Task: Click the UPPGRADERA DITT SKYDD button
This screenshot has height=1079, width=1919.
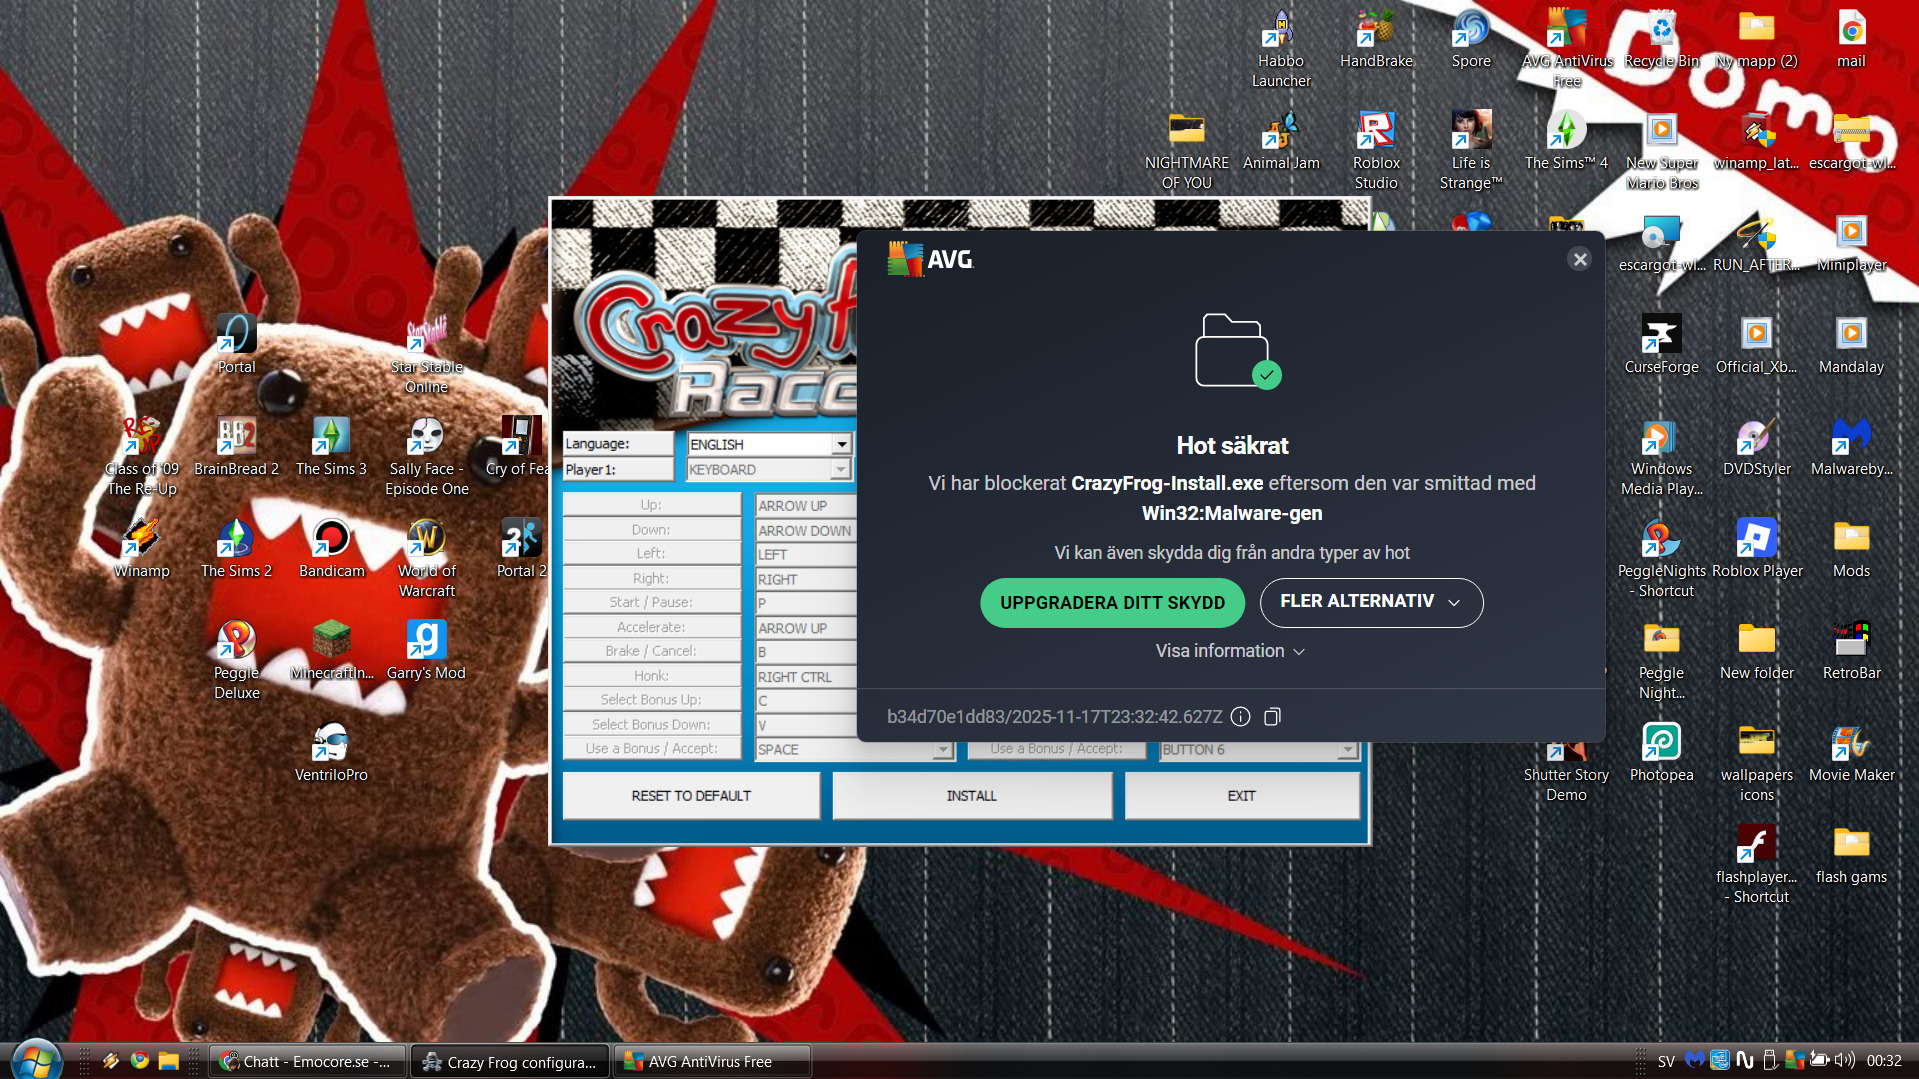Action: coord(1112,603)
